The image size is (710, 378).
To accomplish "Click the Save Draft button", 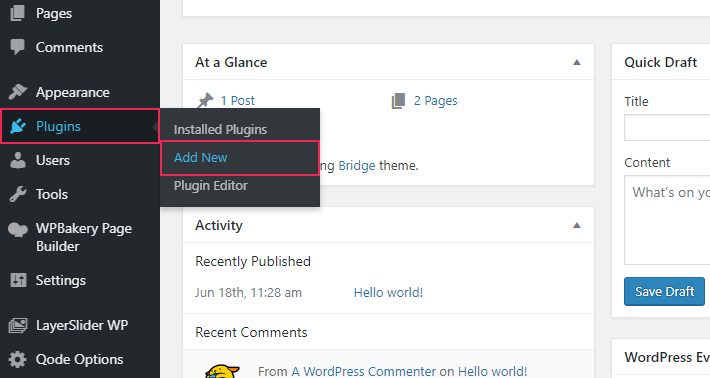I will (x=664, y=292).
